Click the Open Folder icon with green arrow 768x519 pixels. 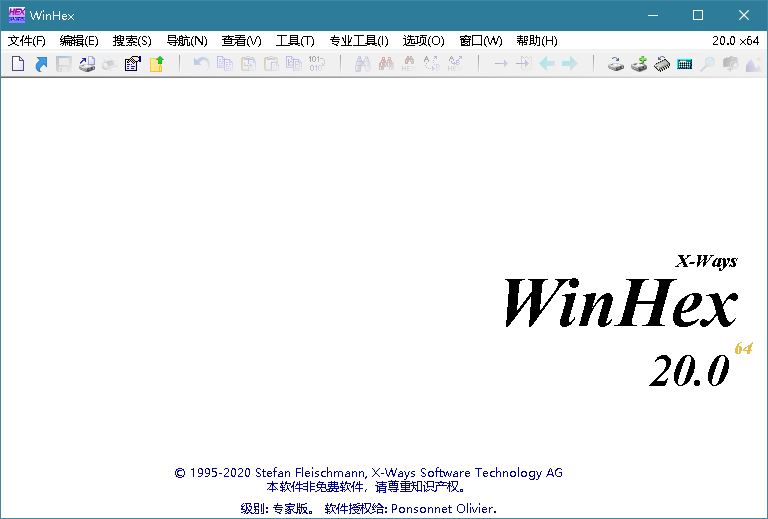[x=156, y=64]
